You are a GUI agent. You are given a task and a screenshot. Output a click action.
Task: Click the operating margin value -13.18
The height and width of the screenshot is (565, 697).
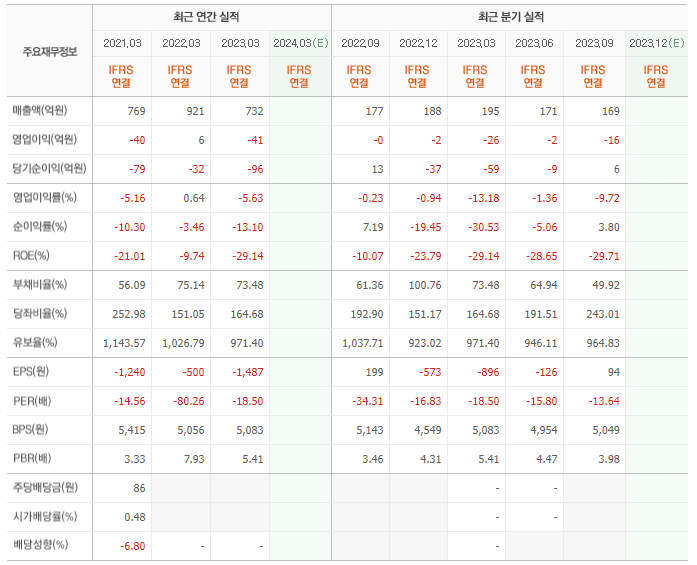point(484,198)
